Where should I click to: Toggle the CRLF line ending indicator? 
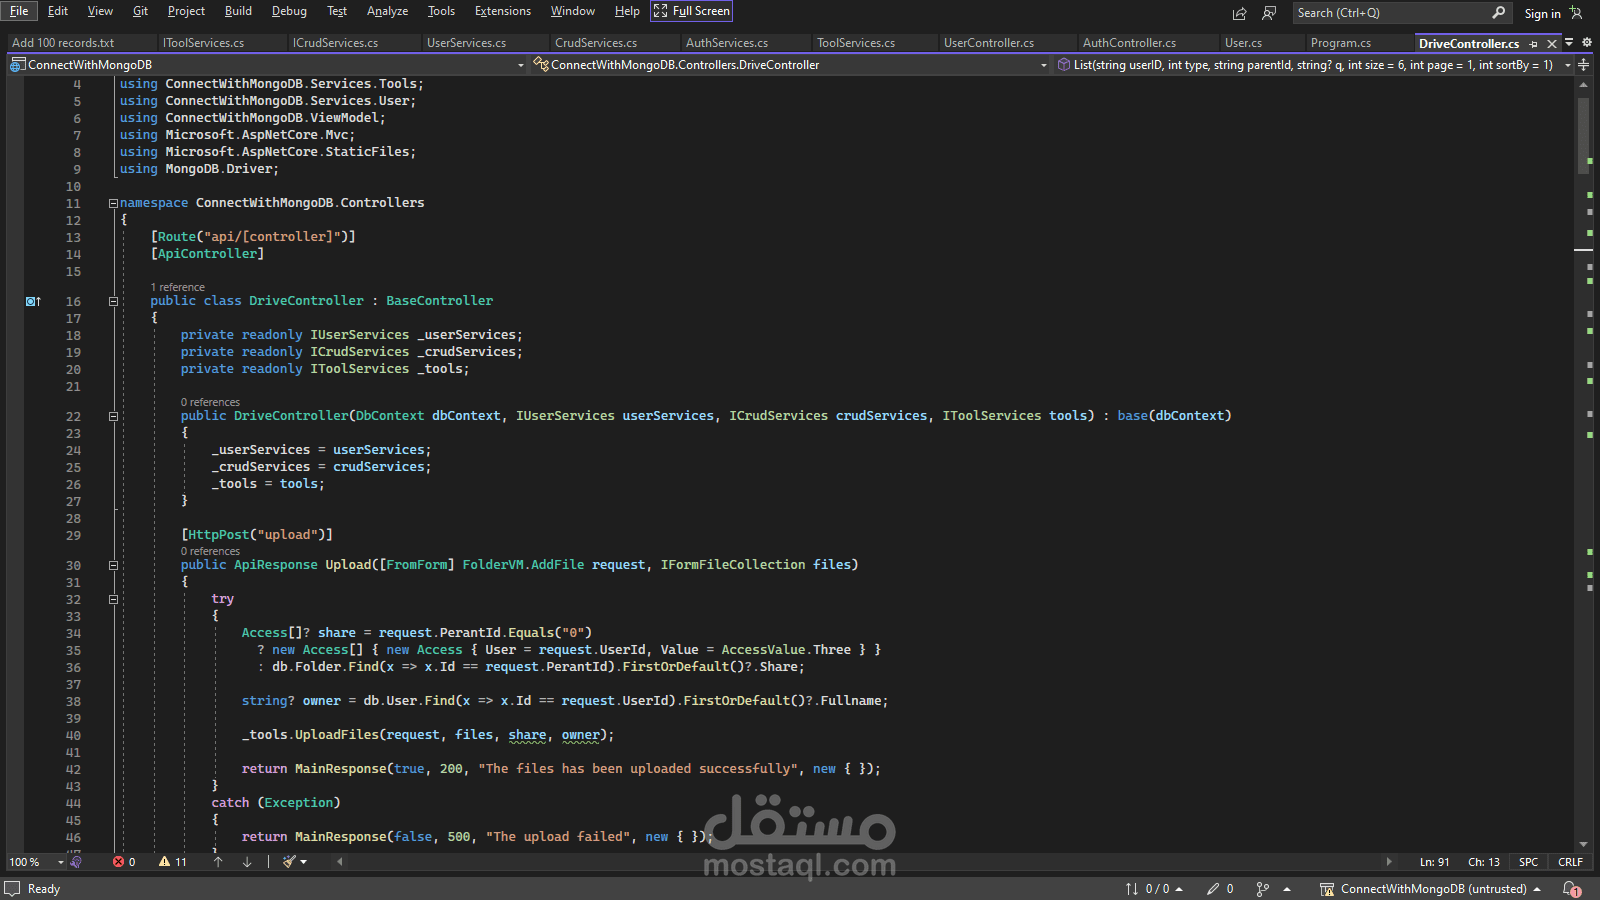tap(1570, 862)
